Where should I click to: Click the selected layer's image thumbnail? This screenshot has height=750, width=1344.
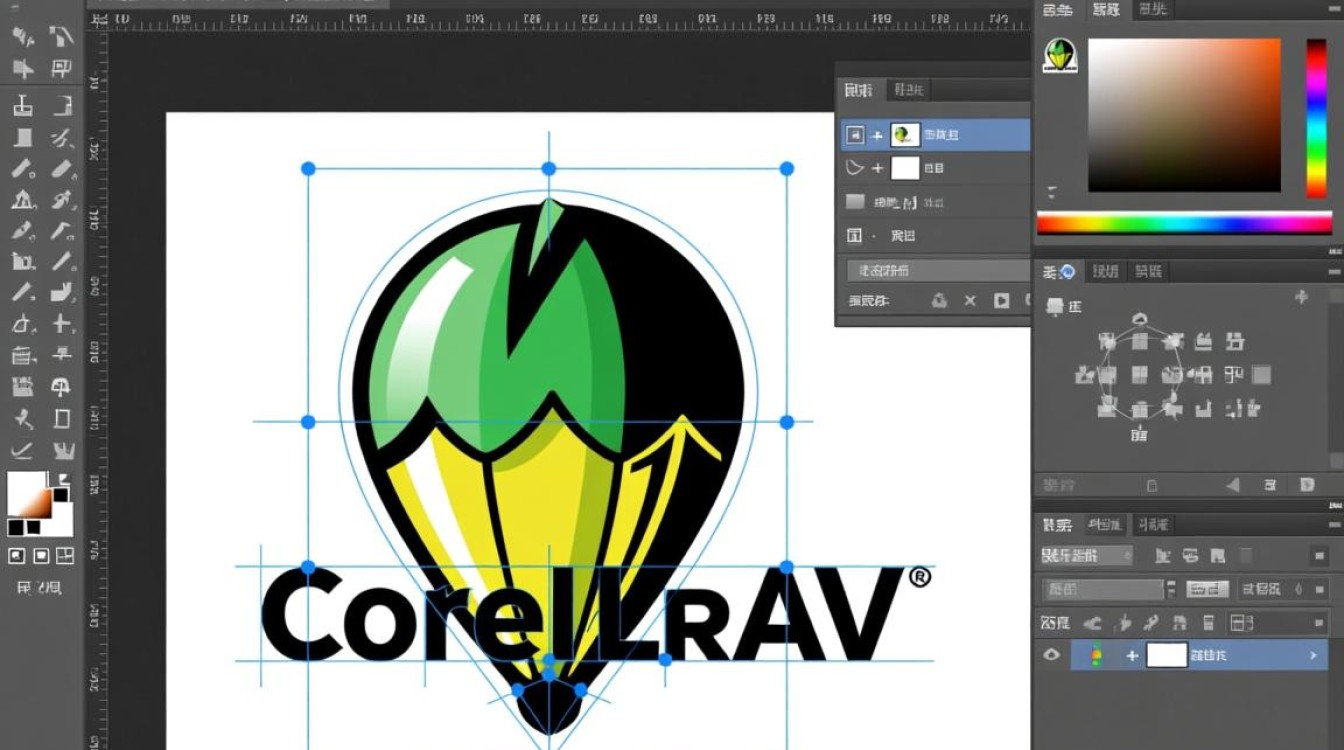coord(903,135)
